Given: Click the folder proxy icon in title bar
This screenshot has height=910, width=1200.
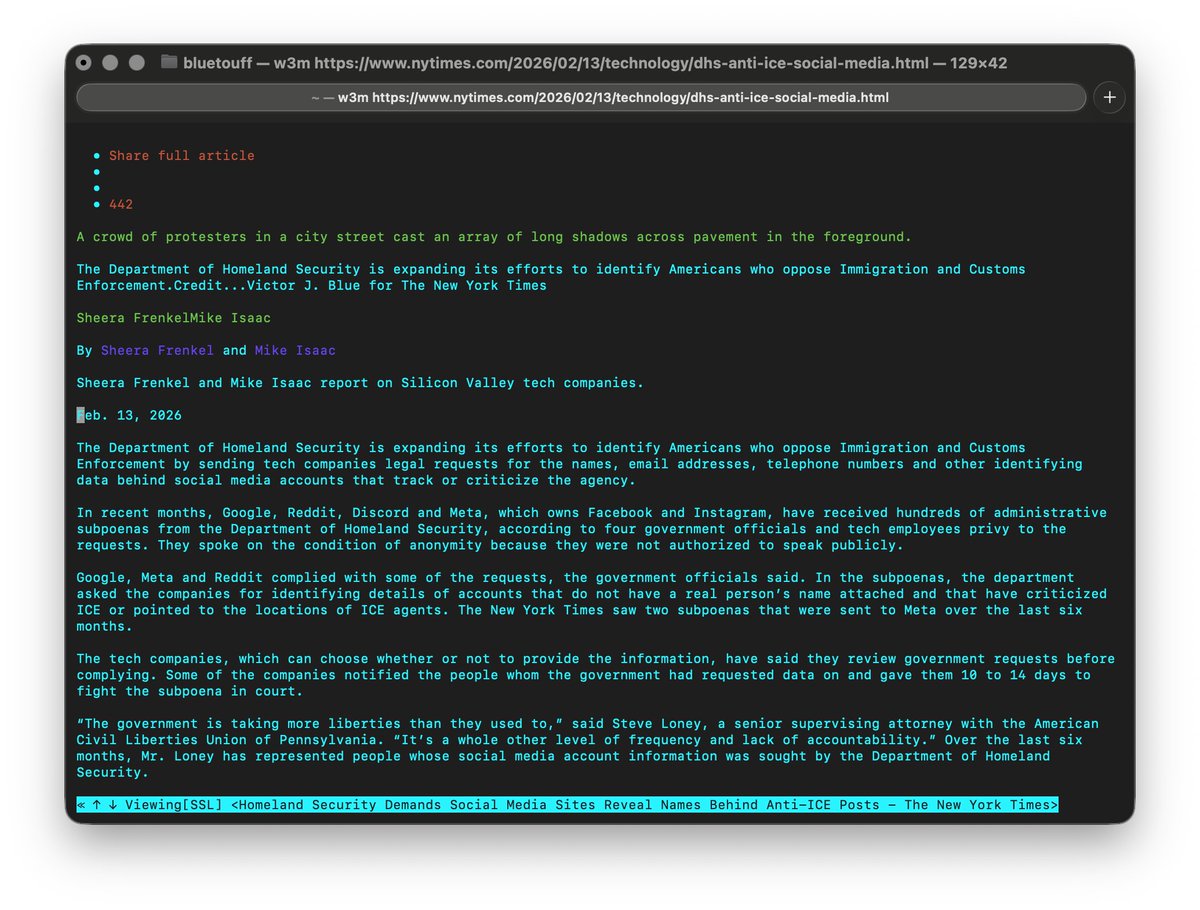Looking at the screenshot, I should pos(169,63).
